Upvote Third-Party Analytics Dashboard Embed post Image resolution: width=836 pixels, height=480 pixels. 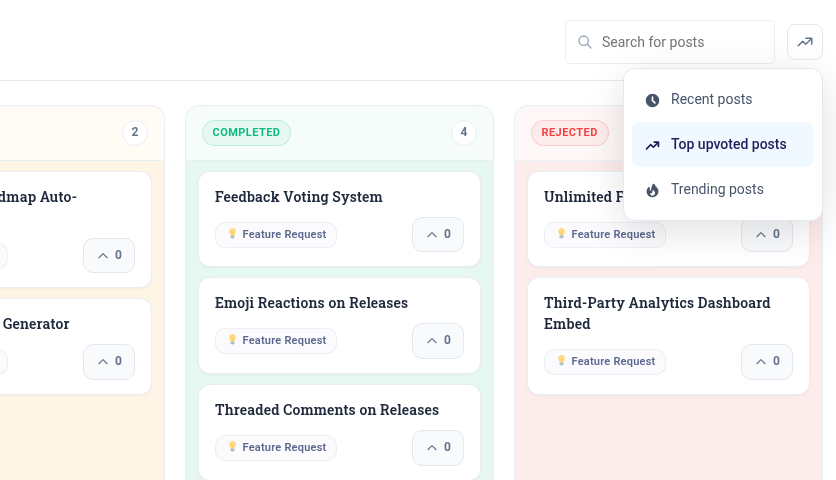tap(767, 362)
